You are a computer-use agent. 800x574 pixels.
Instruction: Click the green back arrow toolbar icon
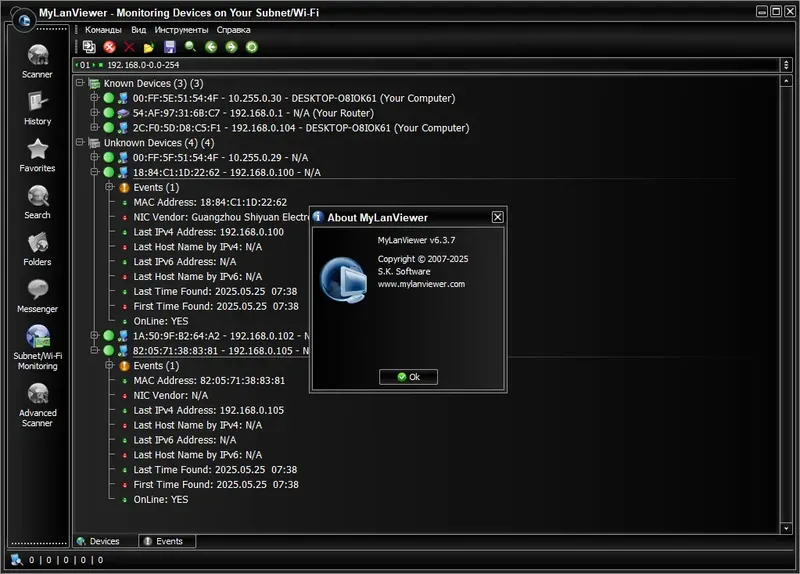pyautogui.click(x=211, y=47)
